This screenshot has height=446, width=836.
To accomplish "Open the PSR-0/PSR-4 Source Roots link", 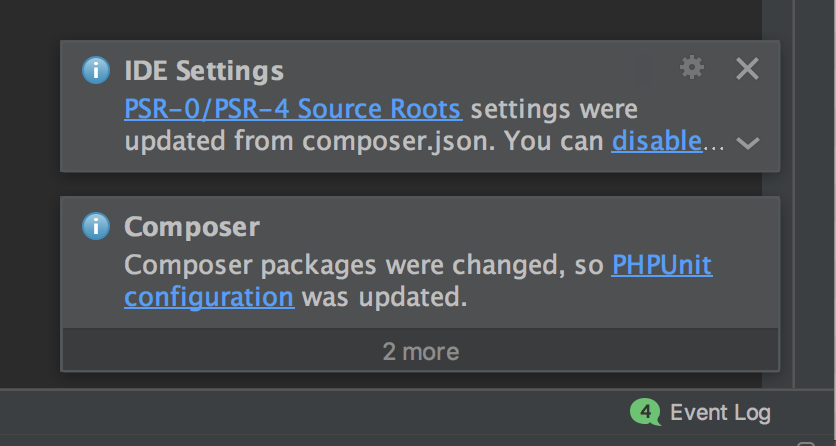I will [x=292, y=108].
